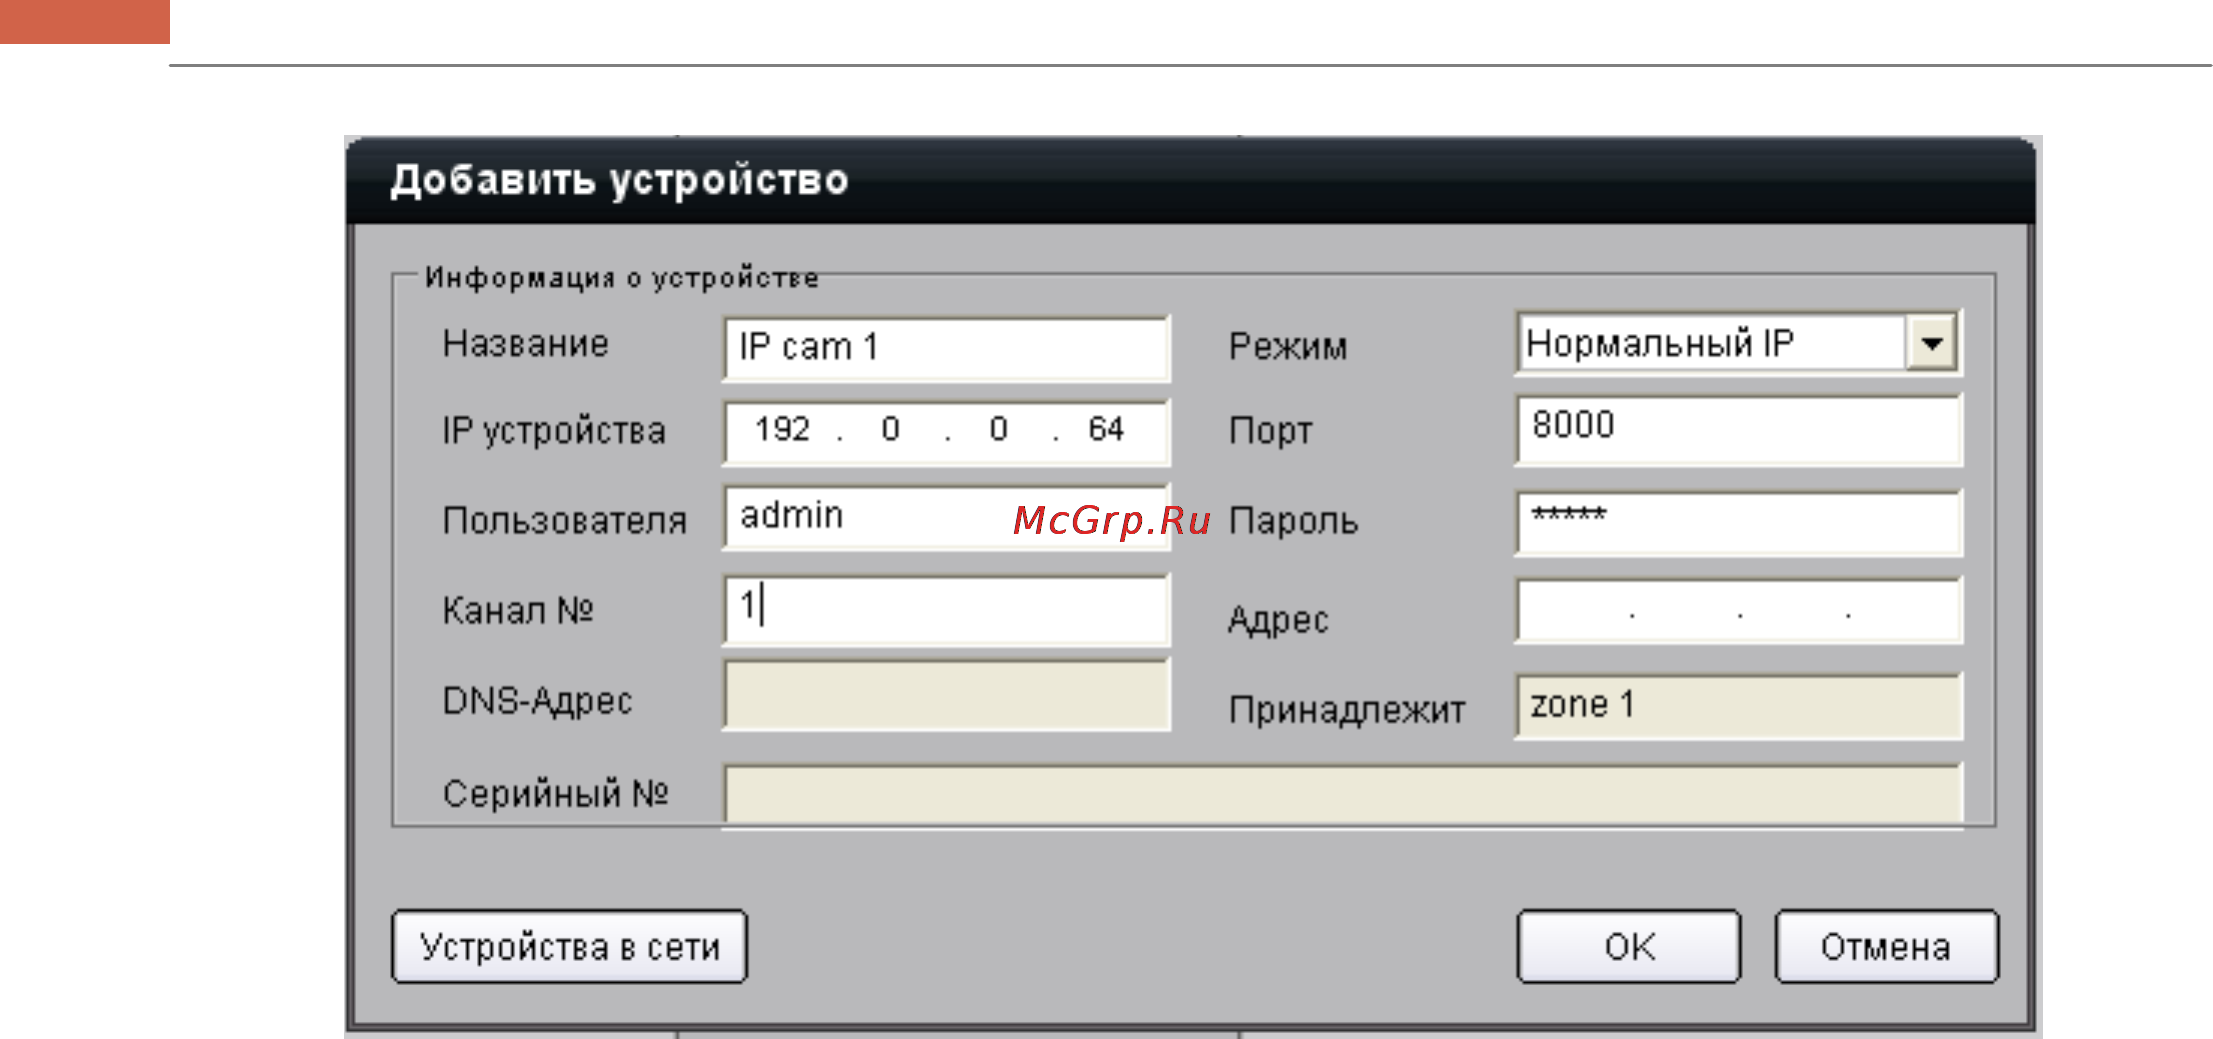Click the DNS-Адрес field
The image size is (2213, 1039).
946,693
